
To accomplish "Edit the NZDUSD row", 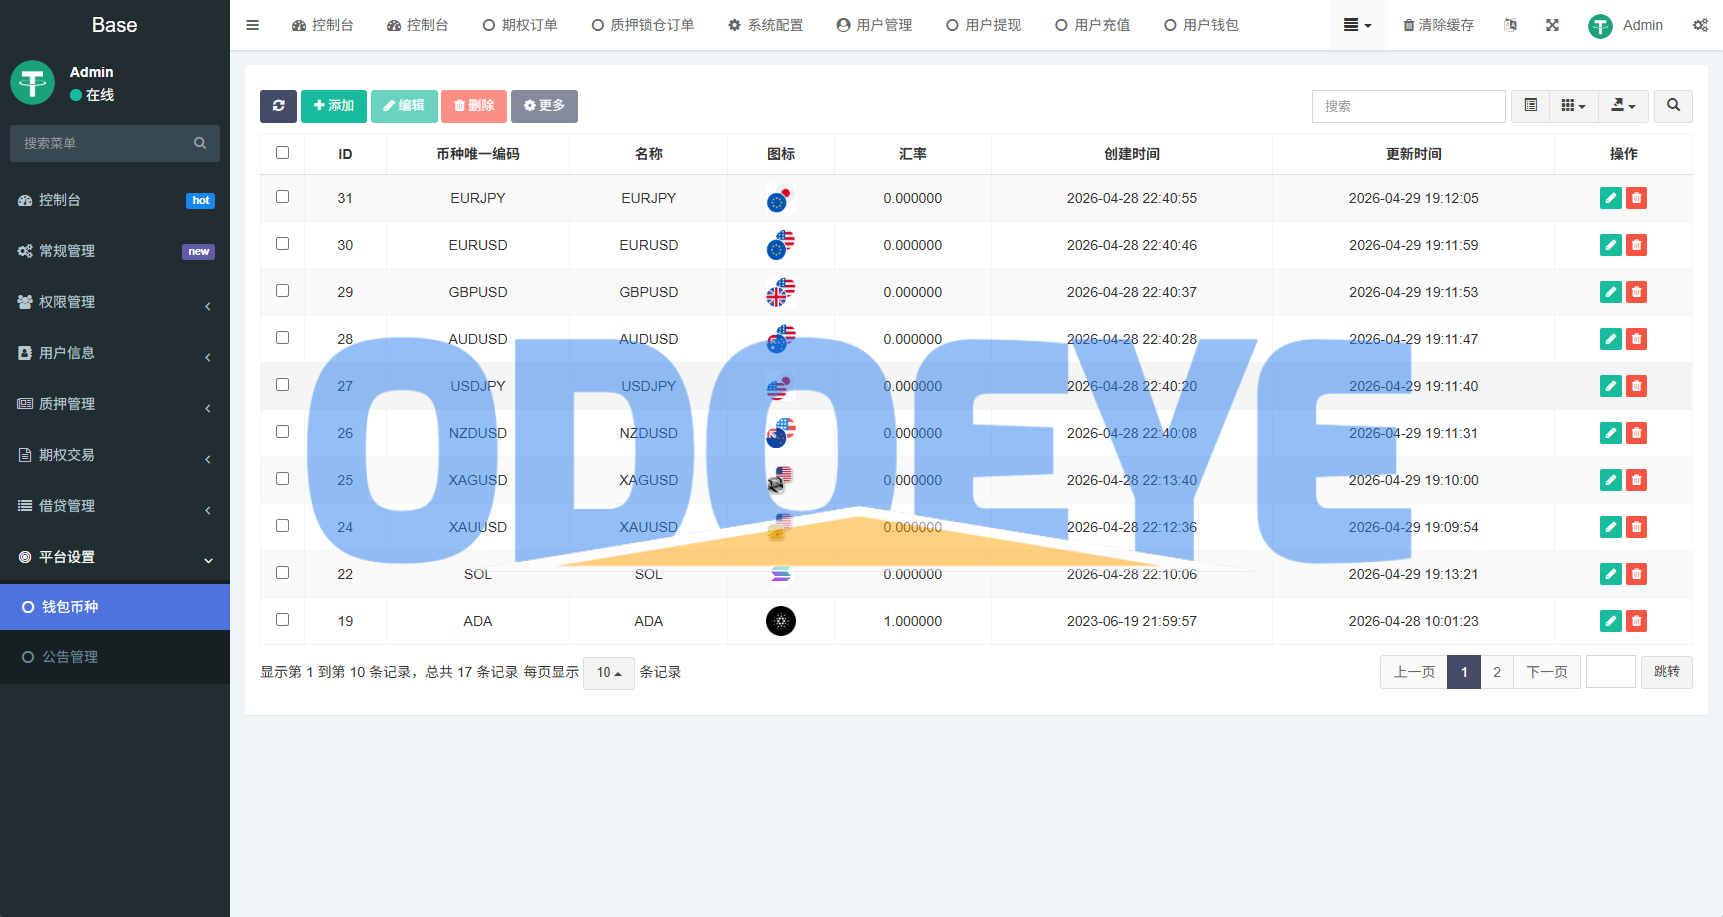I will (x=1610, y=433).
